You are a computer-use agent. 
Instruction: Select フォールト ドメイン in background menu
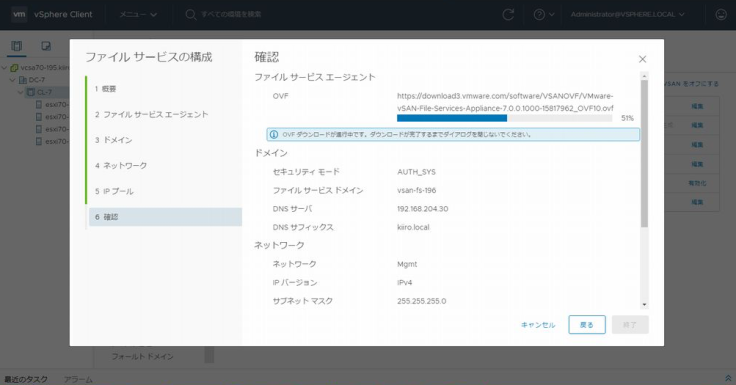(x=142, y=357)
